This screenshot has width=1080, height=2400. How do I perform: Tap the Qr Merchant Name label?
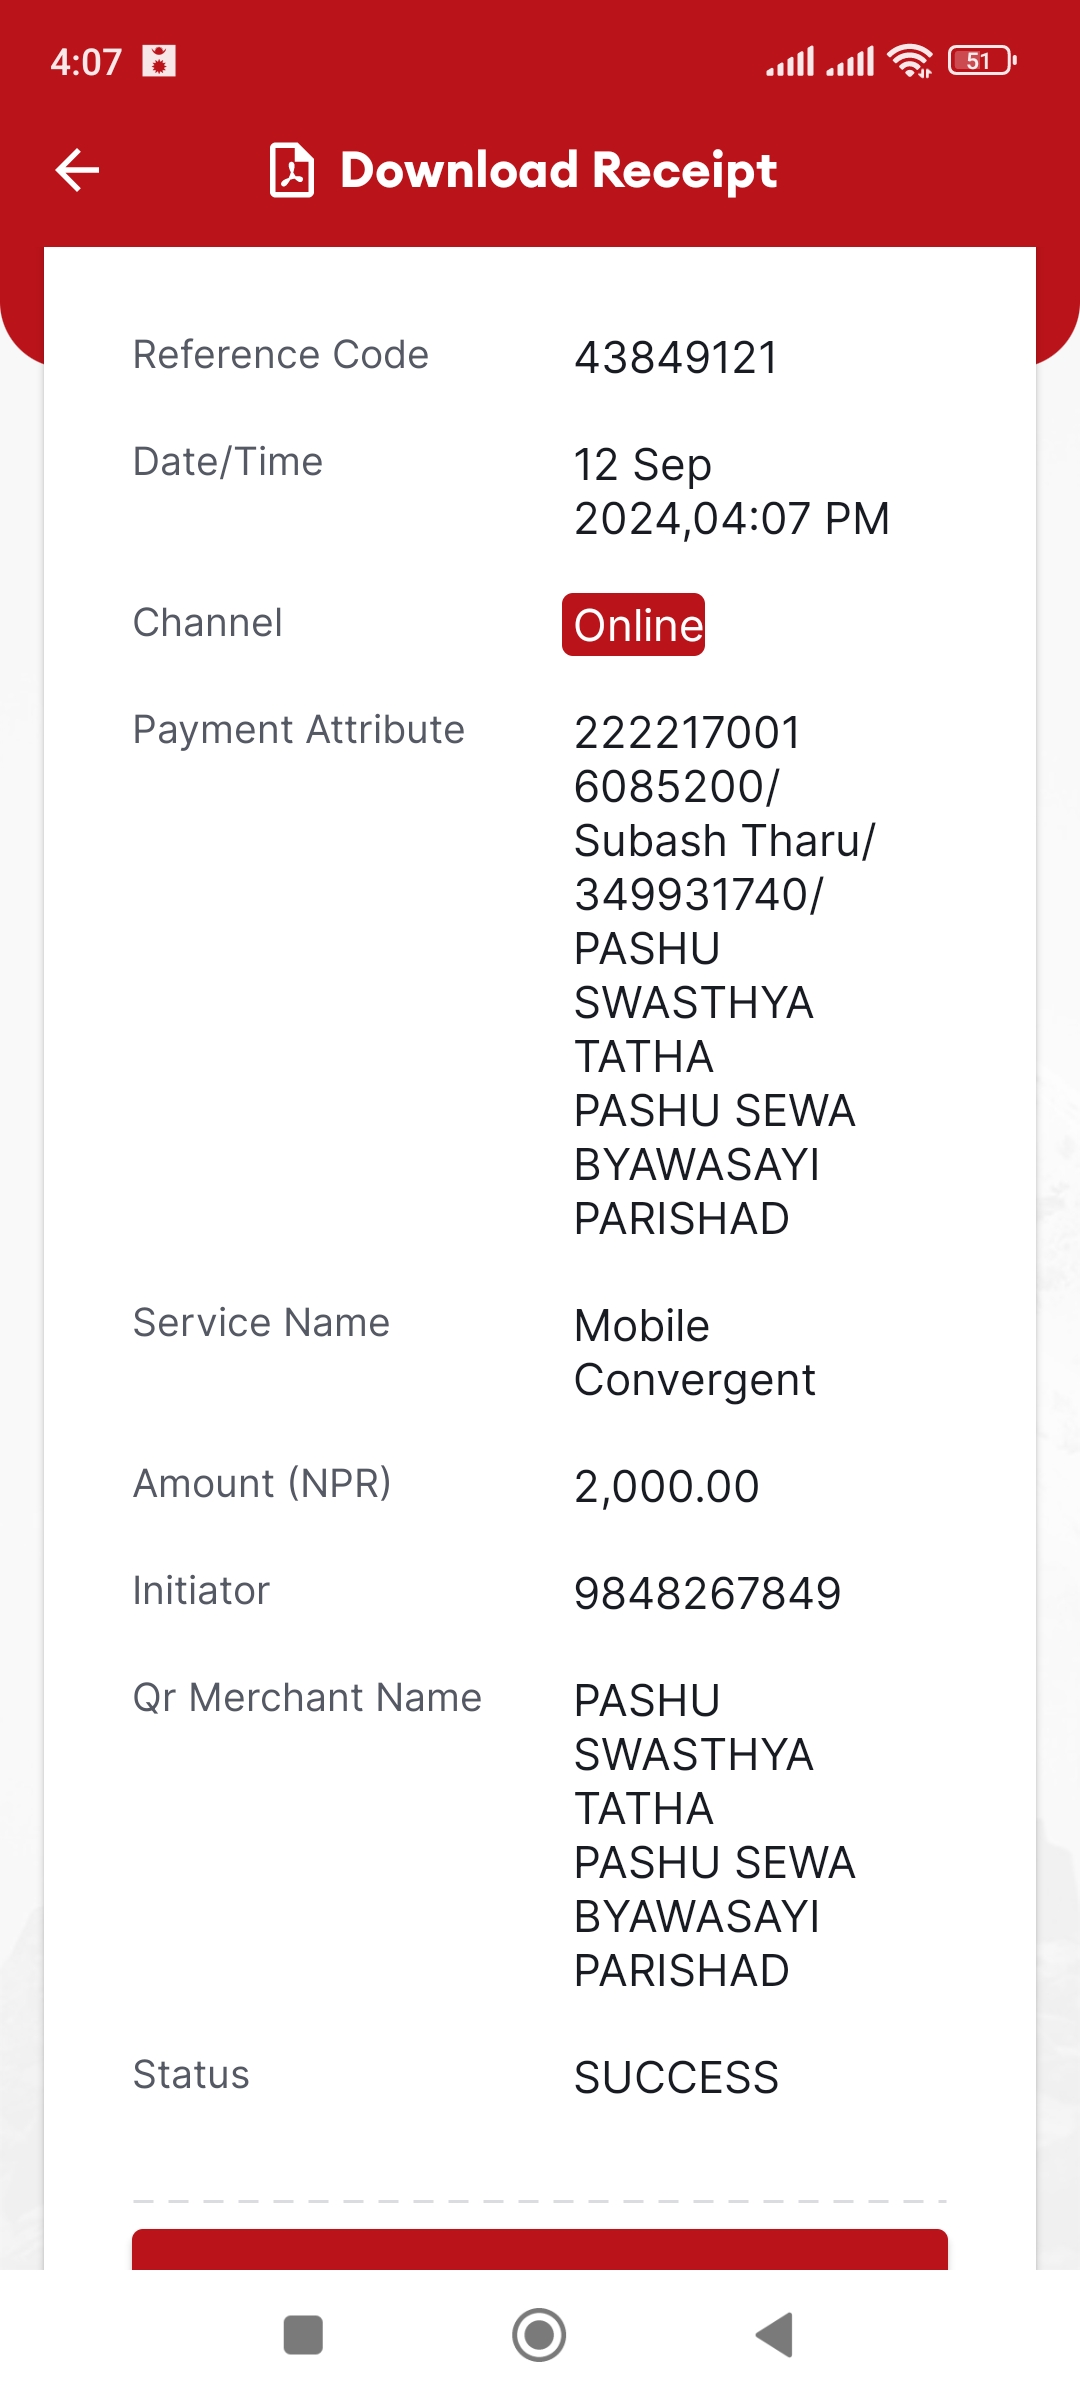(307, 1697)
